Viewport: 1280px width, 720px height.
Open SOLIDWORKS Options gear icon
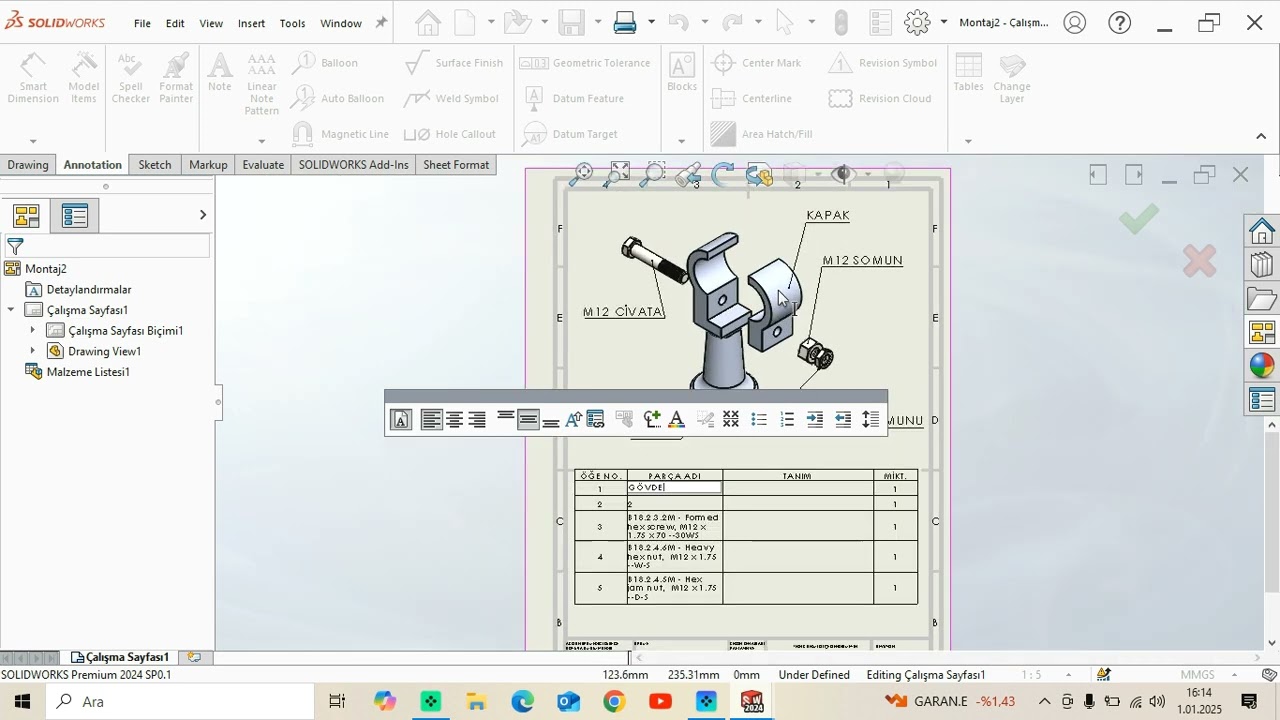click(x=917, y=22)
